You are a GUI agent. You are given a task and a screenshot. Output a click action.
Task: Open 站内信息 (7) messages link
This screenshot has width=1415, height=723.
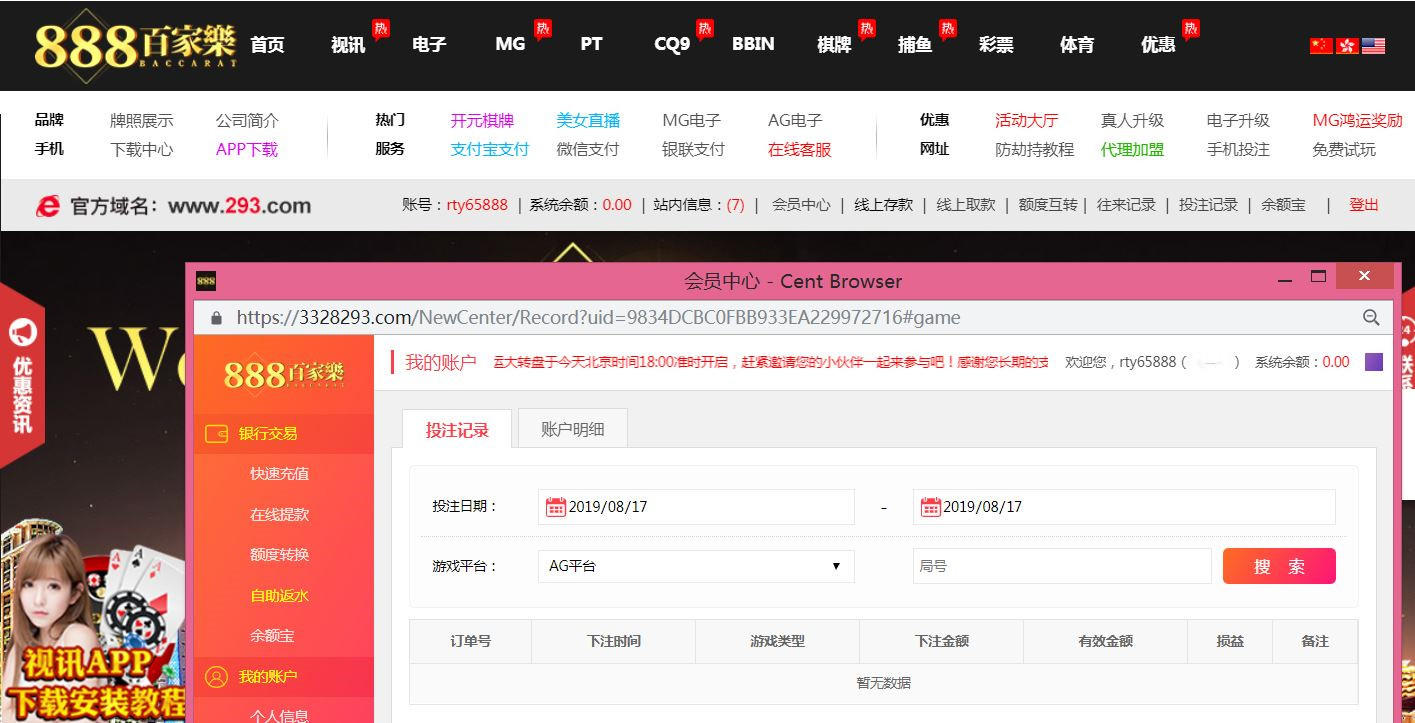pos(699,205)
